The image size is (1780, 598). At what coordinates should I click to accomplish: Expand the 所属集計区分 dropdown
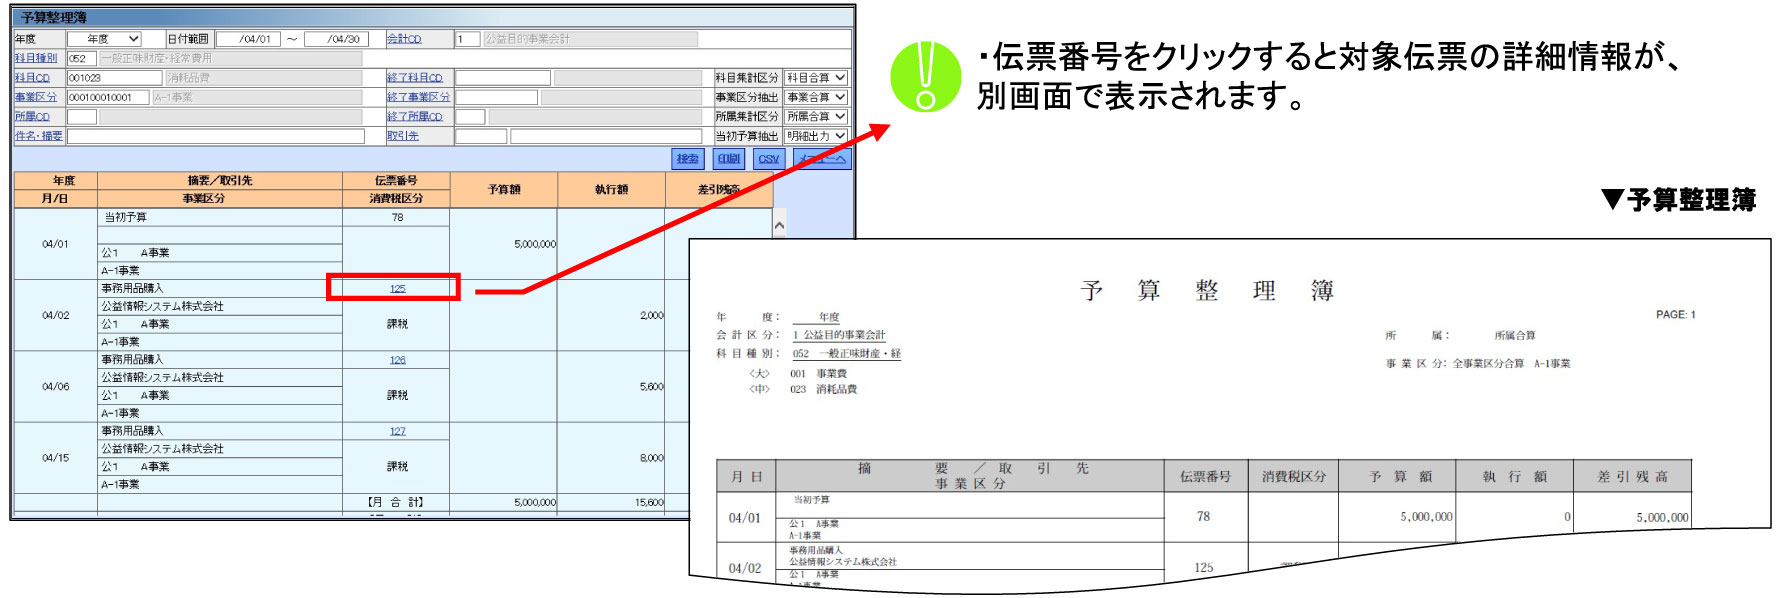pos(816,117)
